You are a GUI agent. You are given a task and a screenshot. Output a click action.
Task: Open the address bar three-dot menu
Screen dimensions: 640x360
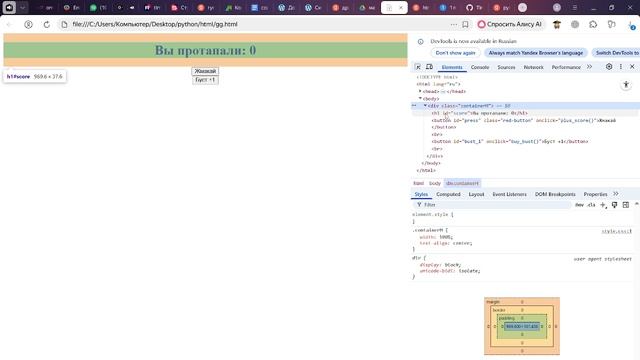(x=453, y=24)
